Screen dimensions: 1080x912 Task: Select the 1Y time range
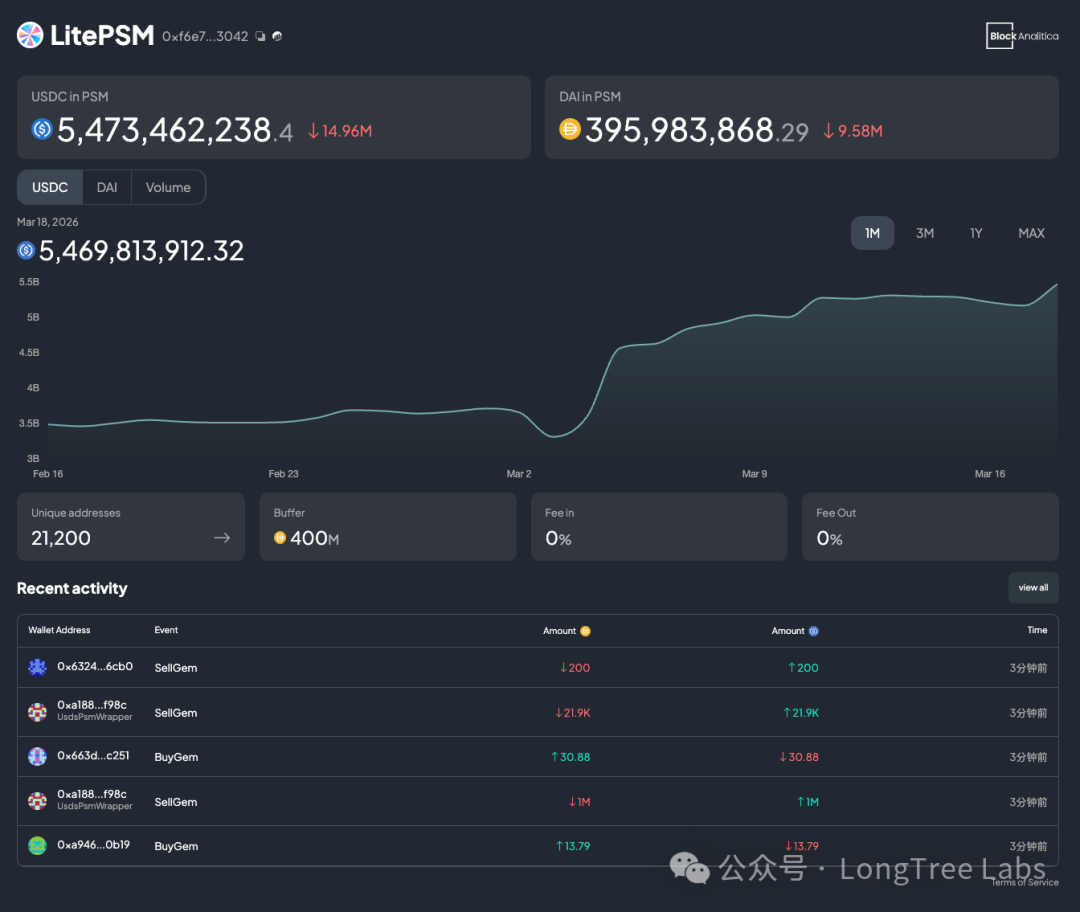(x=976, y=234)
